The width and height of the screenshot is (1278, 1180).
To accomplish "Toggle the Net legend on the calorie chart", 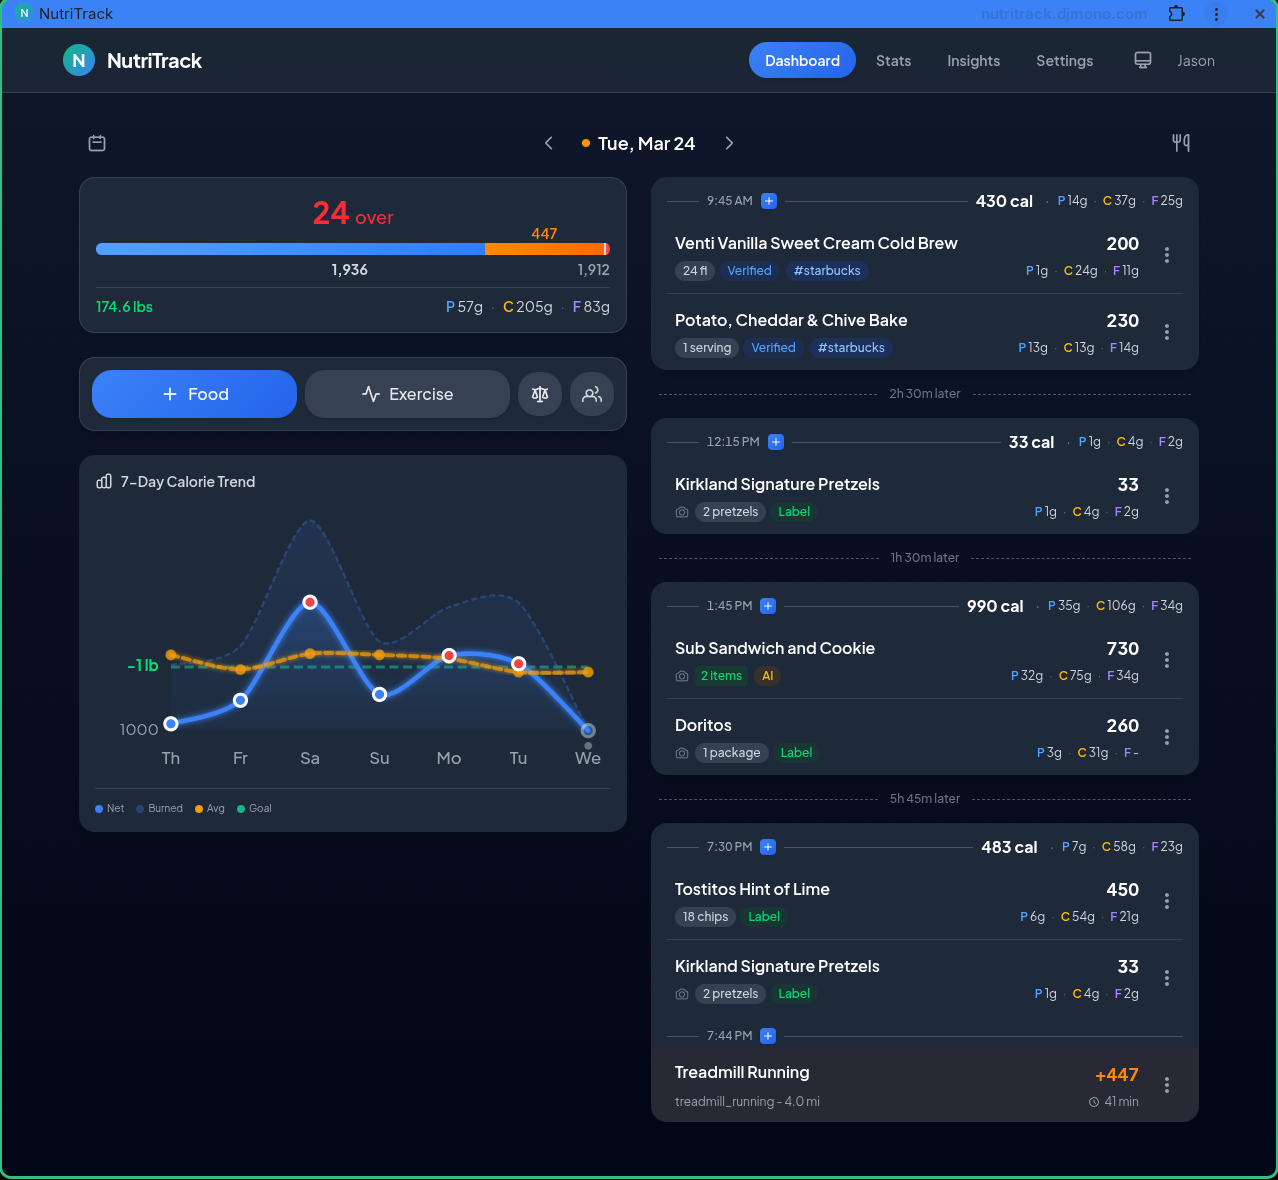I will [x=109, y=808].
